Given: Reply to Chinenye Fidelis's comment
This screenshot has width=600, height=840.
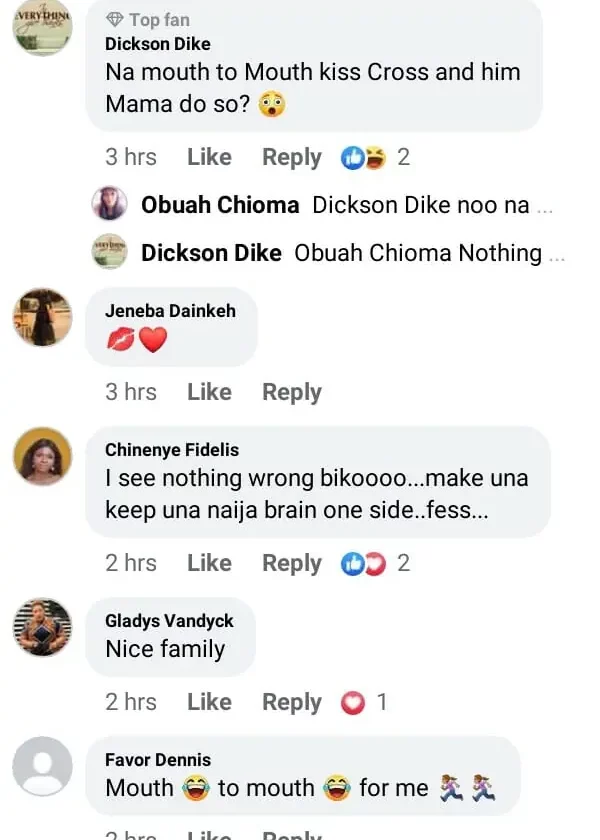Looking at the screenshot, I should tap(291, 563).
